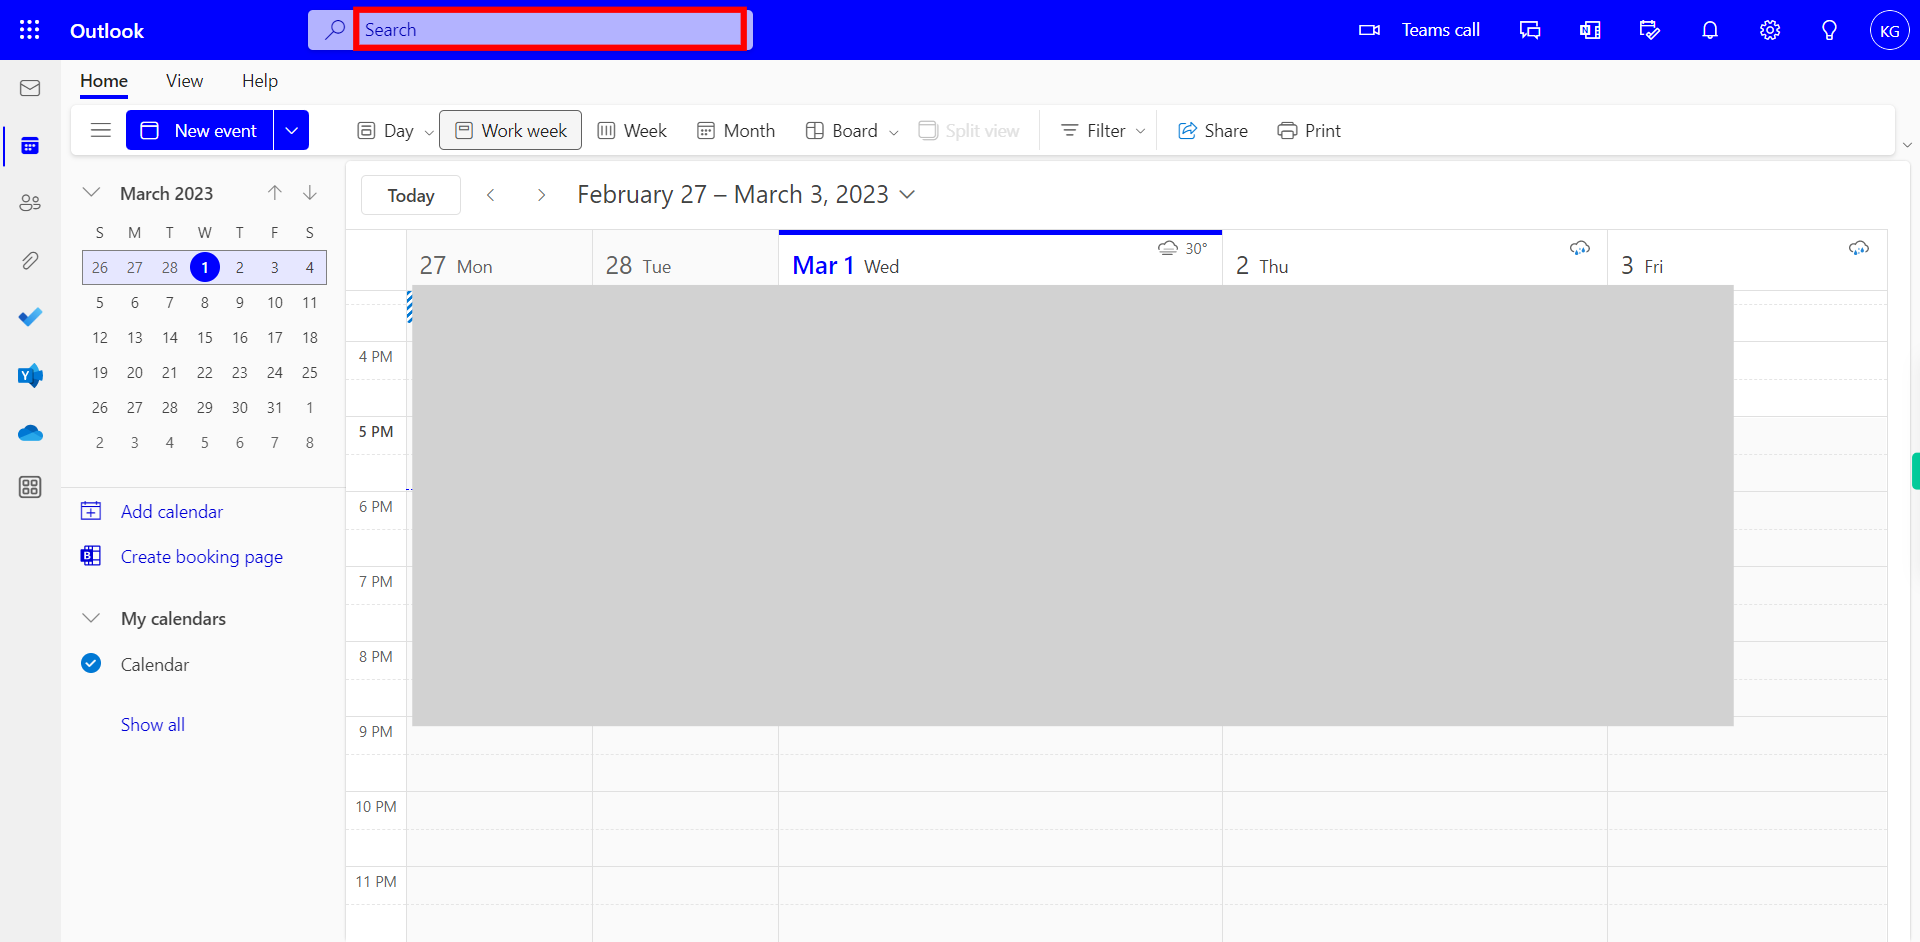Open the app launcher grid

(x=30, y=30)
